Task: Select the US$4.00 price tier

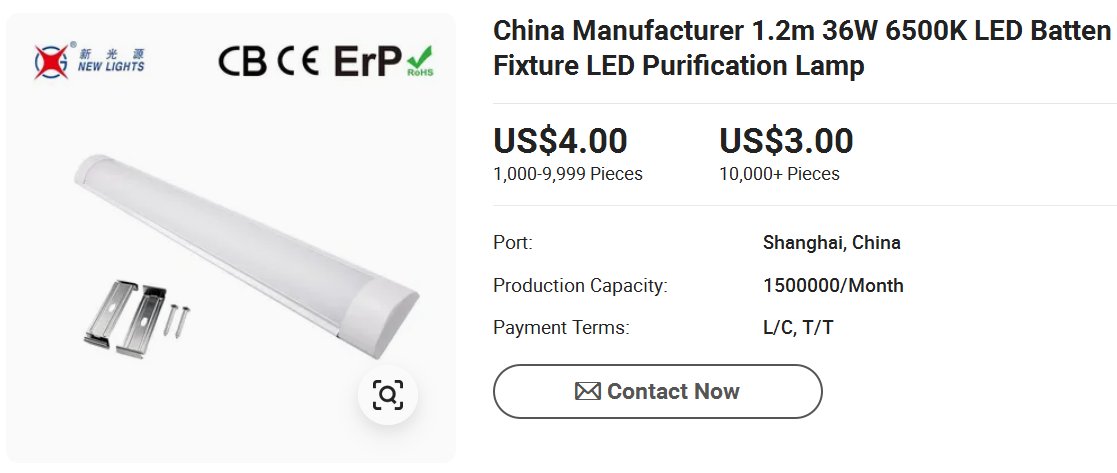Action: coord(560,141)
